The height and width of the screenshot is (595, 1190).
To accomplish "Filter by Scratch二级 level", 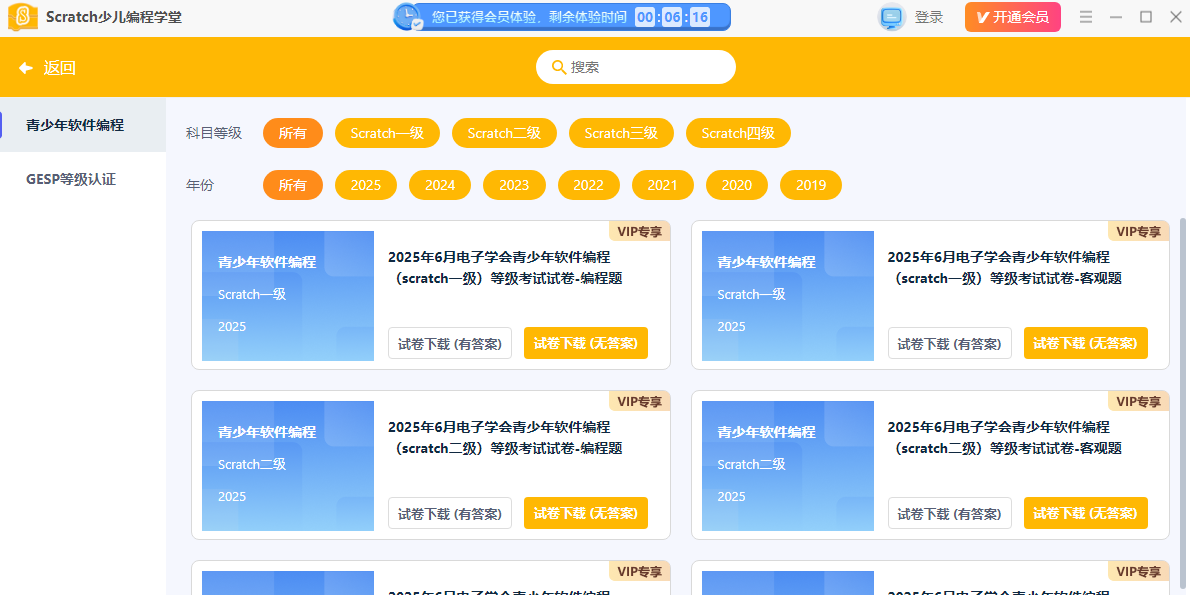I will click(504, 134).
